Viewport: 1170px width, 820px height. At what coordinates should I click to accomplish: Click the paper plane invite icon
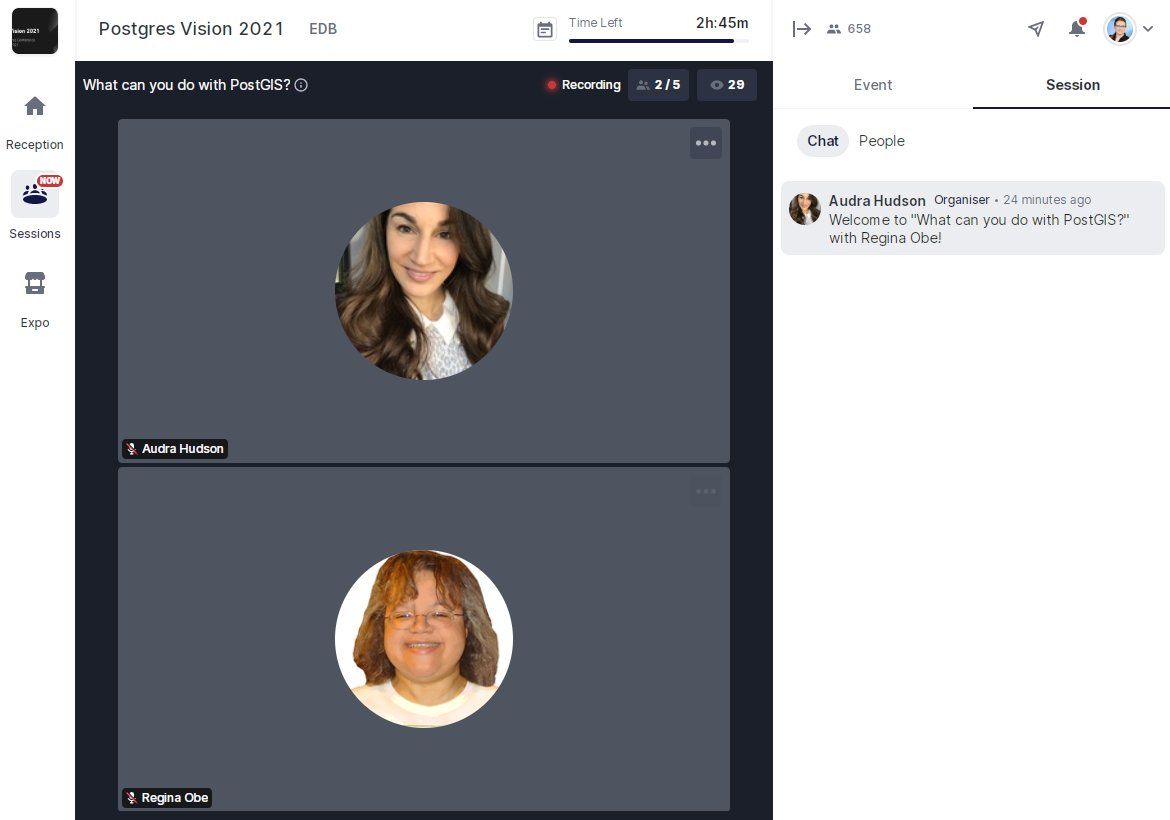pos(1036,29)
